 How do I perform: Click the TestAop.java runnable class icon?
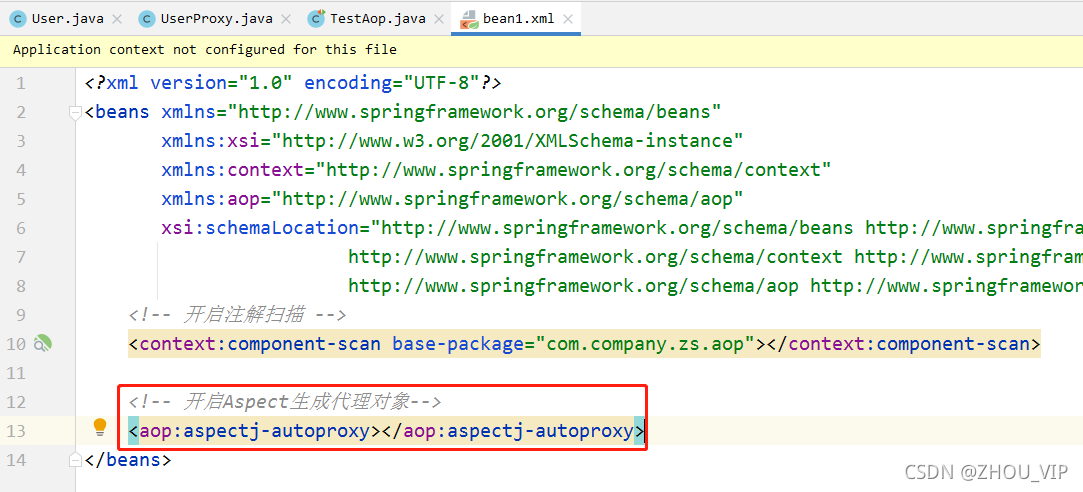click(x=316, y=19)
